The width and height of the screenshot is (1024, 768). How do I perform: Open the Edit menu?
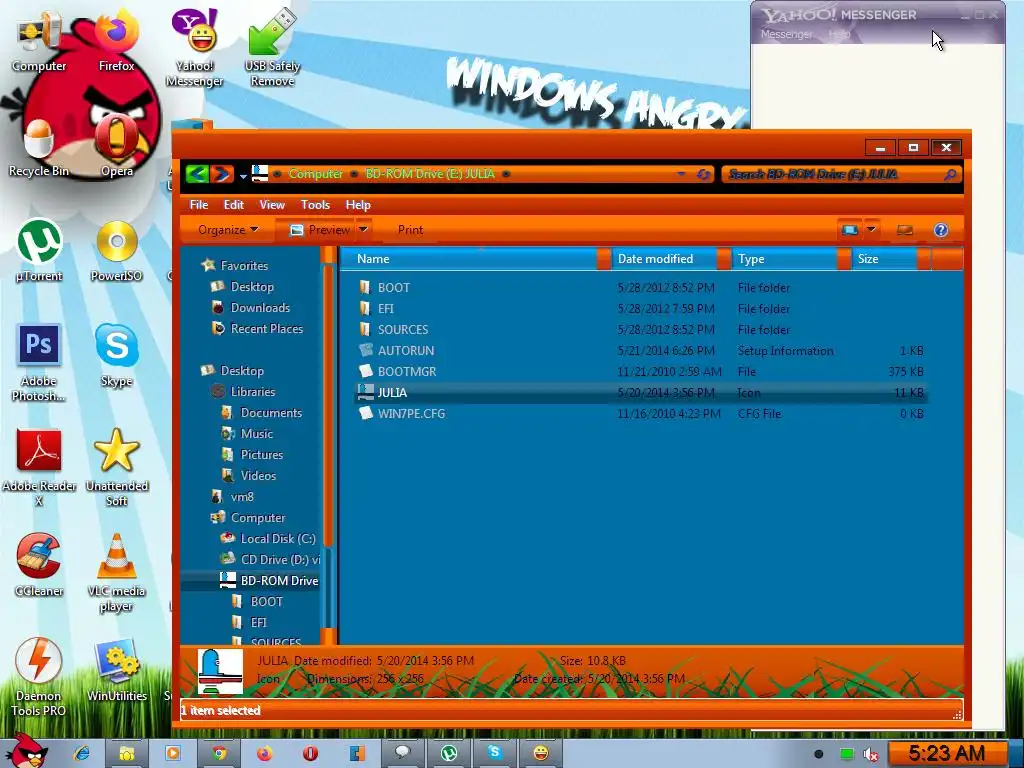[233, 204]
